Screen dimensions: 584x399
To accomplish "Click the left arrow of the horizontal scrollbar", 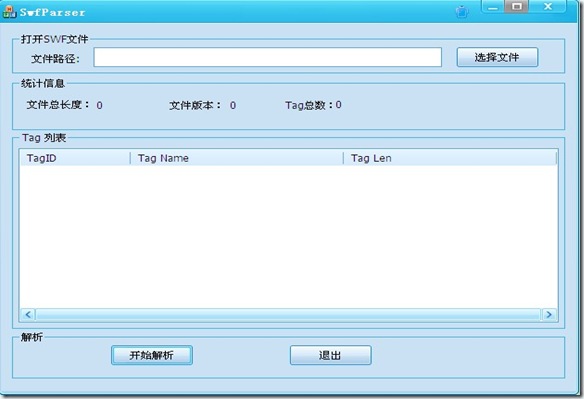I will tap(28, 314).
